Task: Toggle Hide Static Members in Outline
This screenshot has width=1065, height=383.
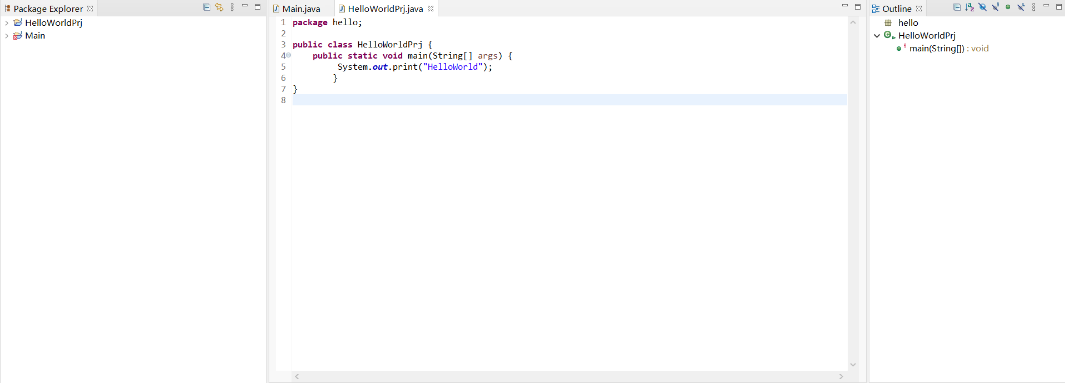Action: (995, 7)
